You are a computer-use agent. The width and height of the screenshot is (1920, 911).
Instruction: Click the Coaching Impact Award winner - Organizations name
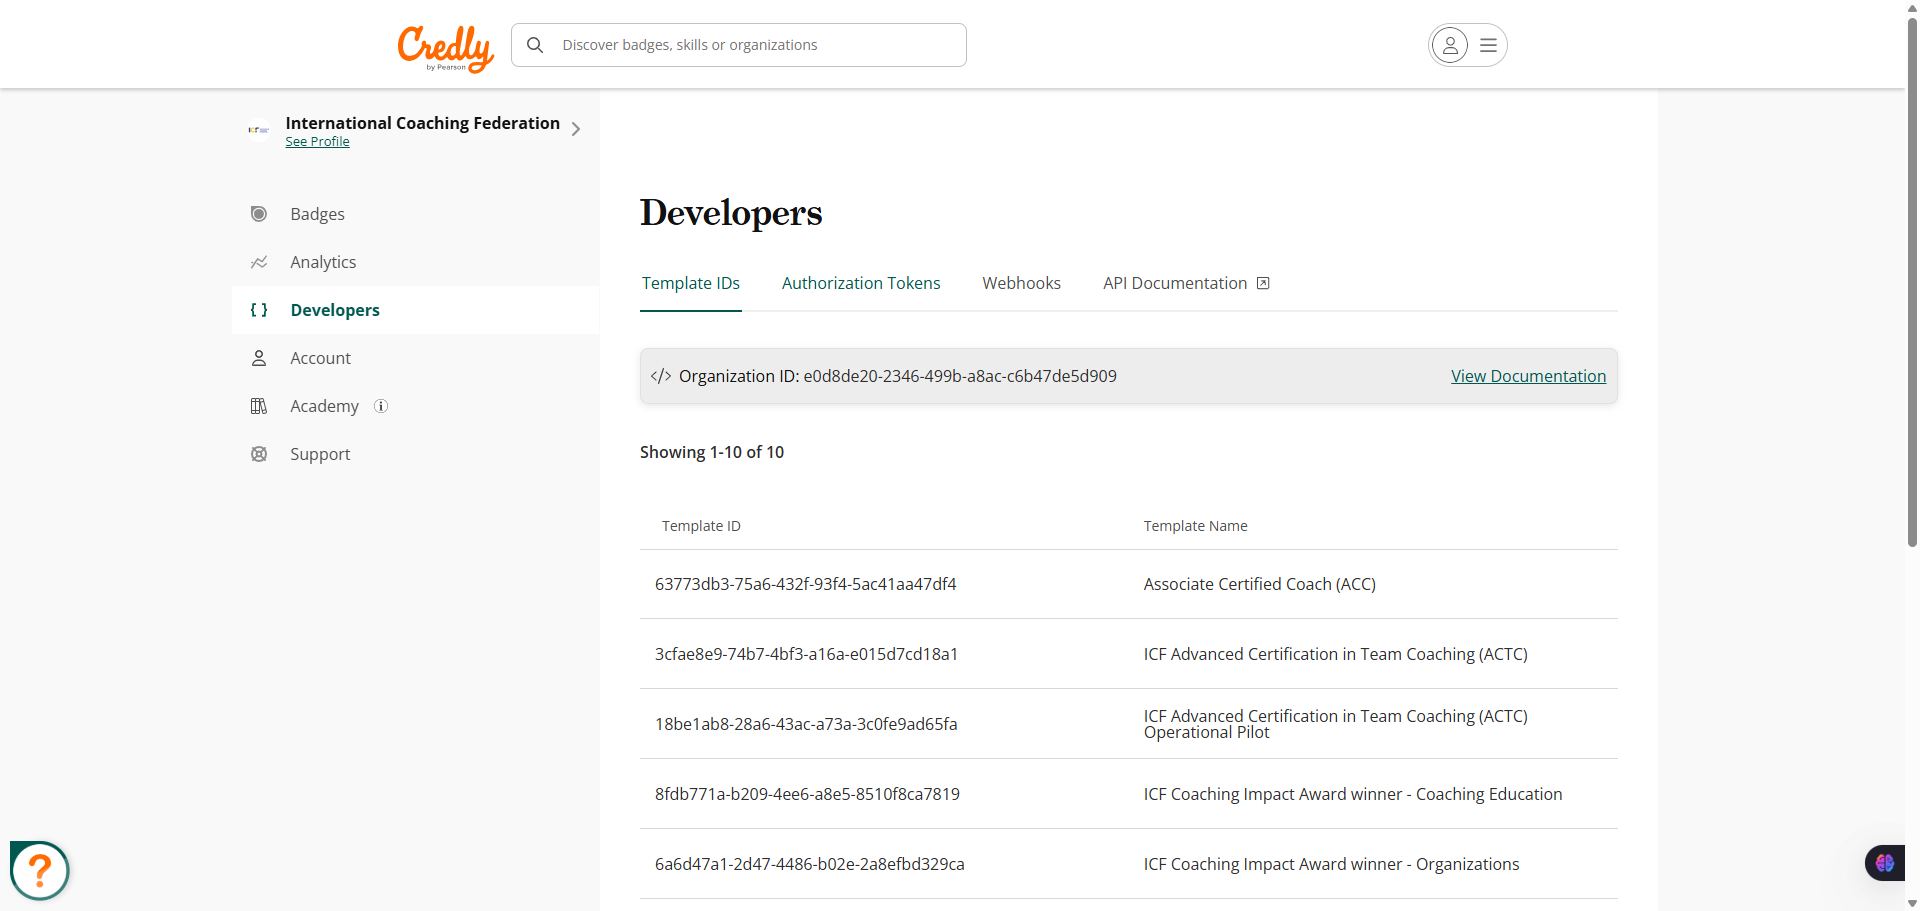click(1332, 864)
